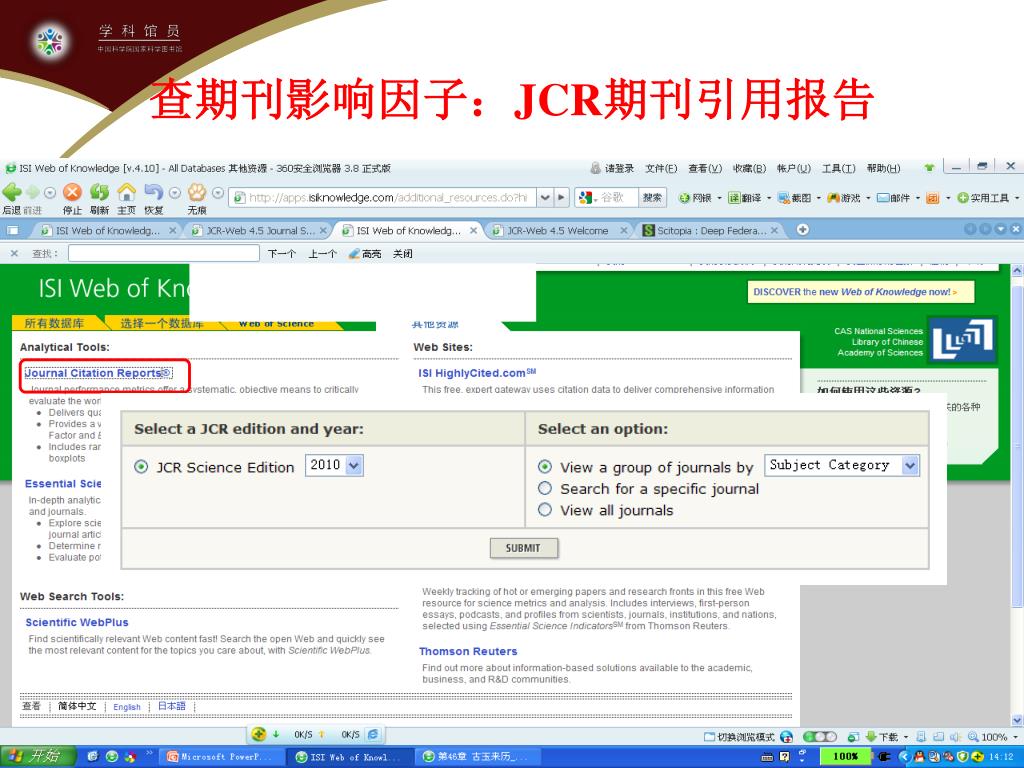Switch language to 日本語

pos(172,706)
